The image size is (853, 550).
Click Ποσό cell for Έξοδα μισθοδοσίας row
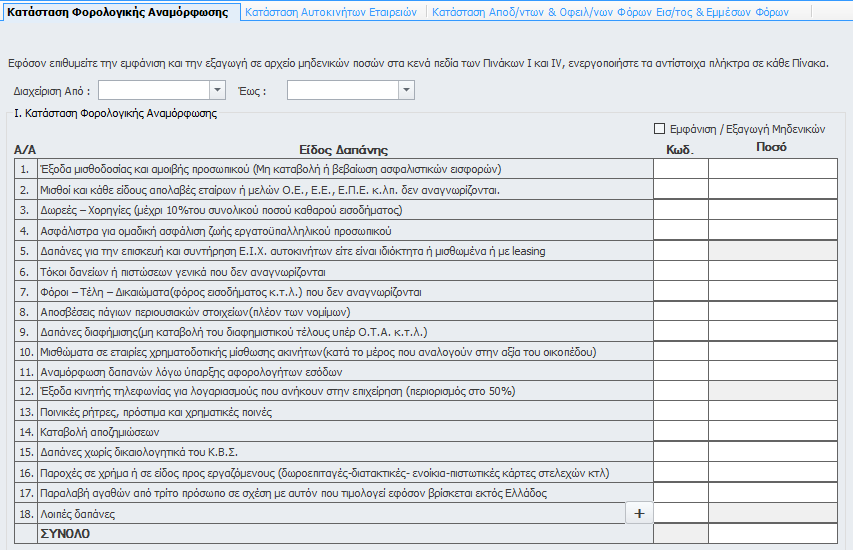coord(773,169)
